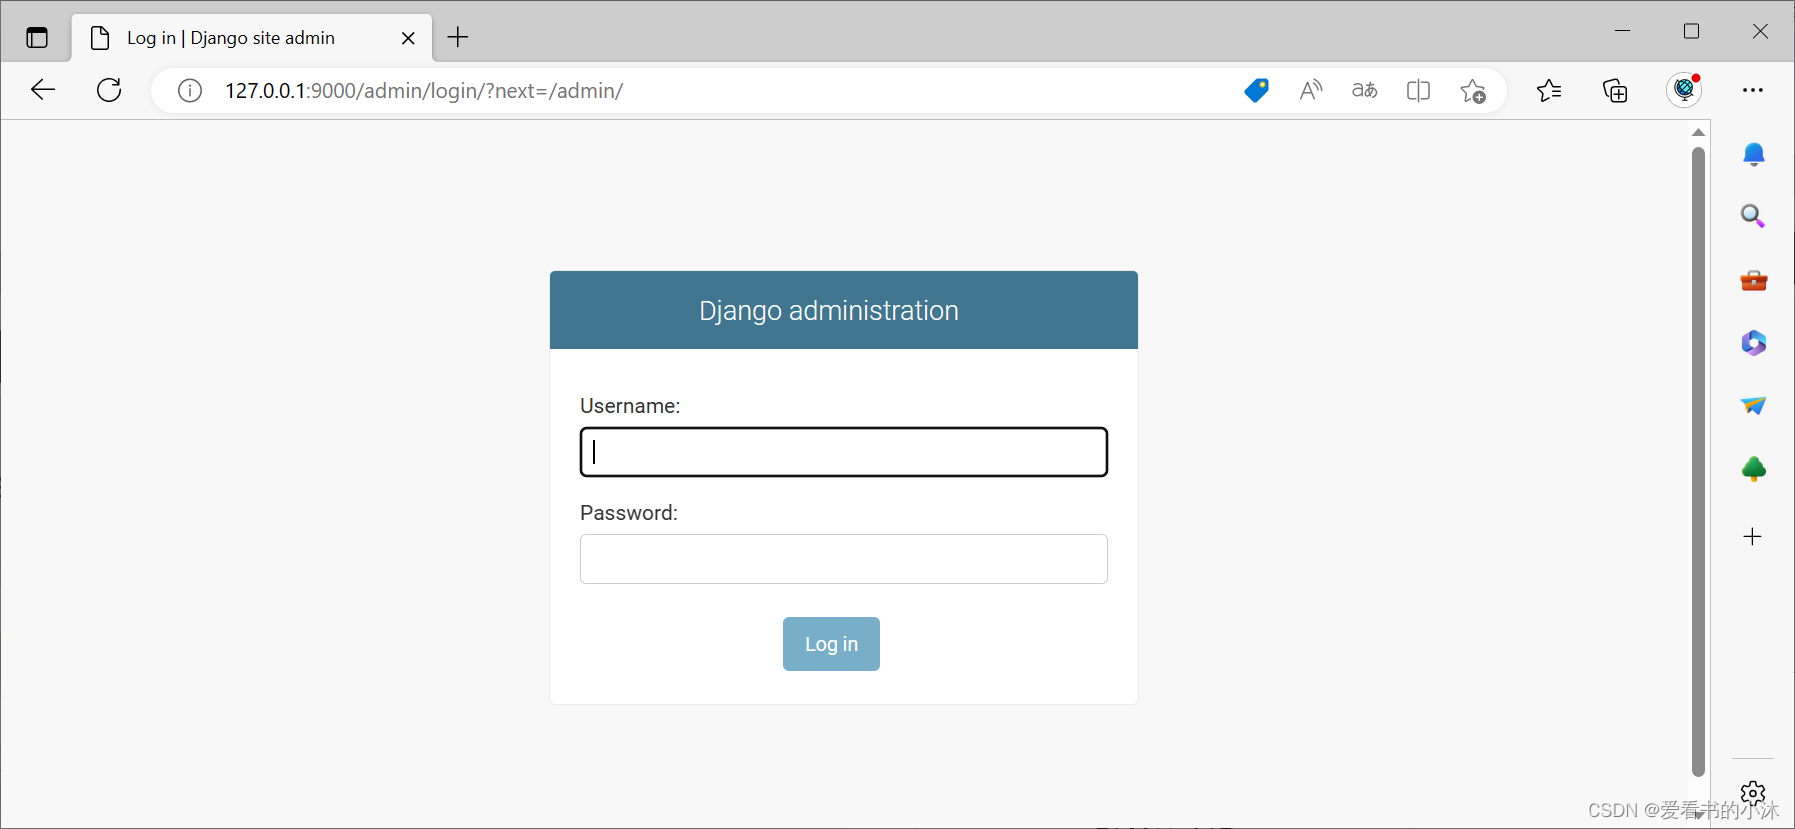1795x829 pixels.
Task: Enter split screen view
Action: (1418, 90)
